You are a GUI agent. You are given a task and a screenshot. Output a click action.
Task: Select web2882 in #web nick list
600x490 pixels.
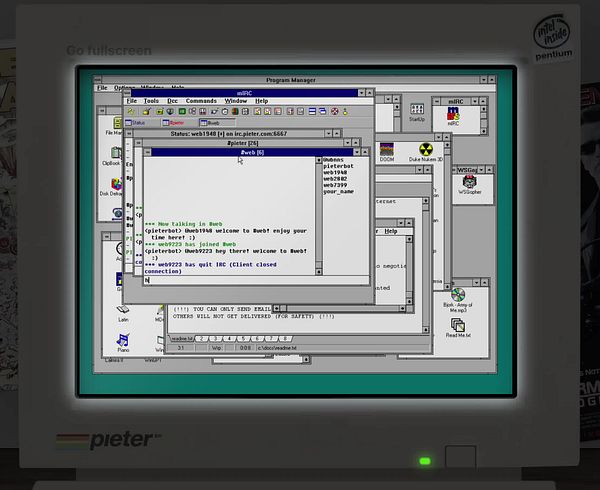coord(335,179)
